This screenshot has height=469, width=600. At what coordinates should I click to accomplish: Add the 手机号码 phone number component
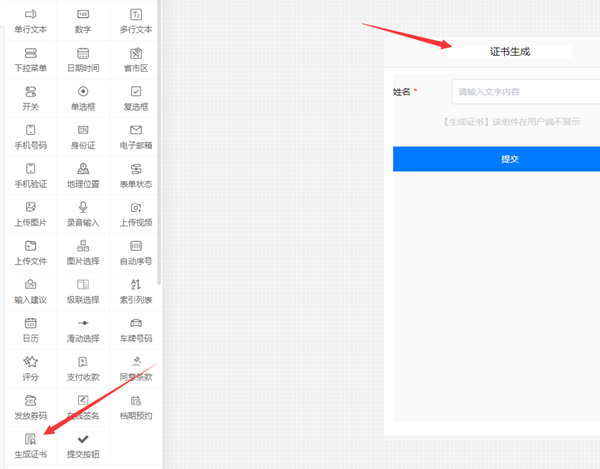31,137
